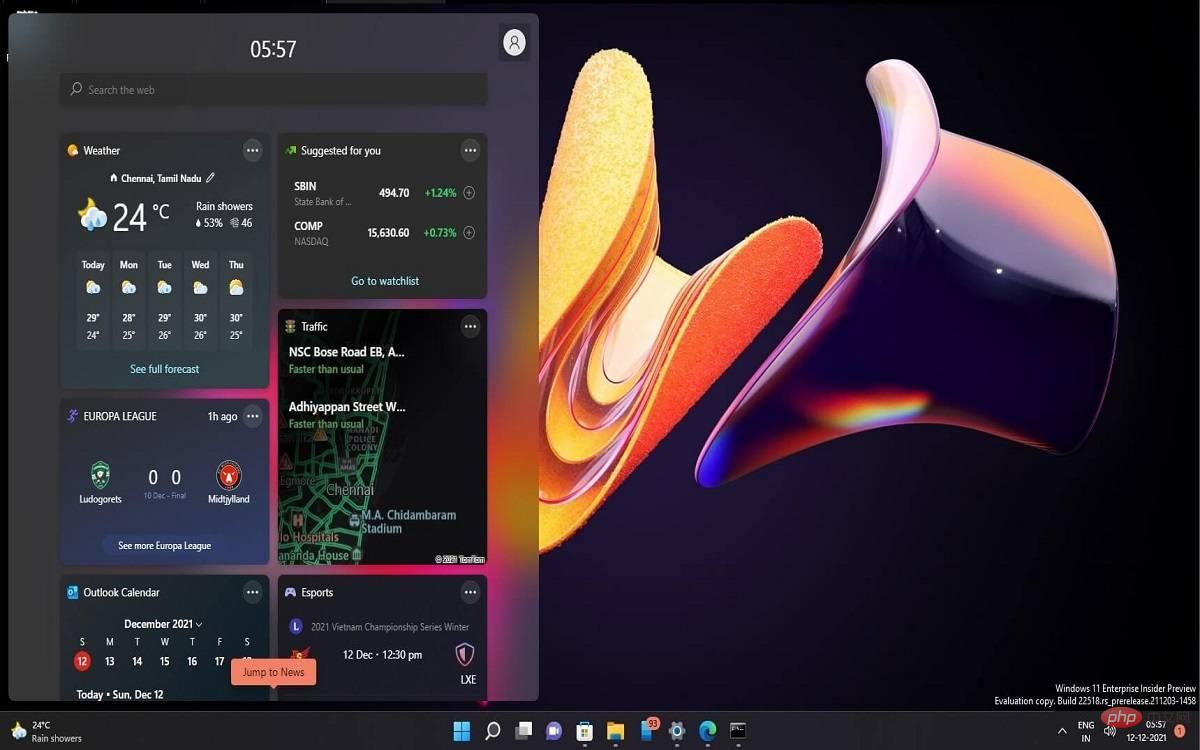Open the Outlook Calendar widget options menu

(253, 592)
